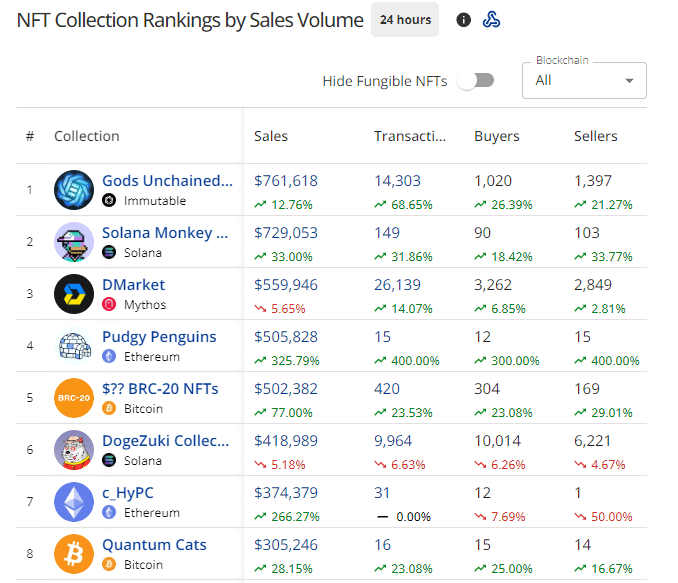Image resolution: width=678 pixels, height=583 pixels.
Task: Click the DMarket collection logo
Action: [74, 294]
